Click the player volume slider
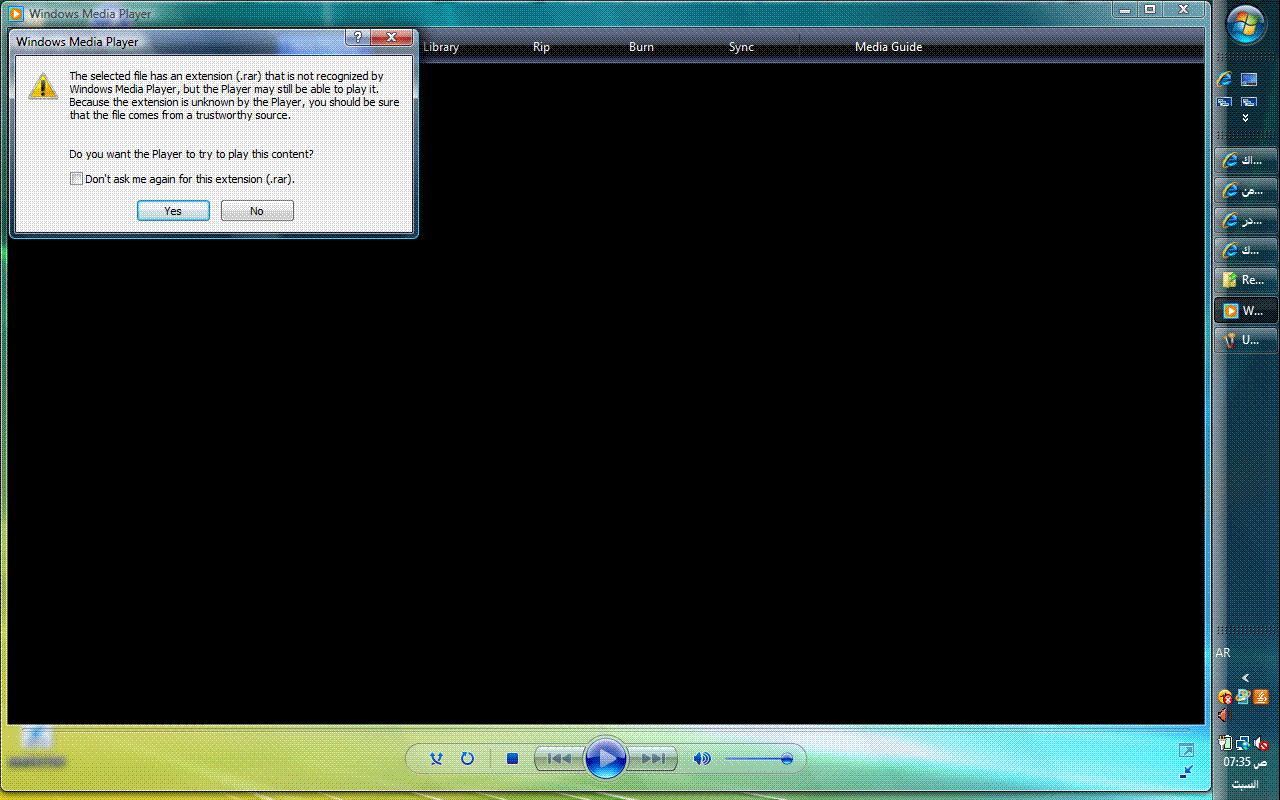1280x800 pixels. 758,759
